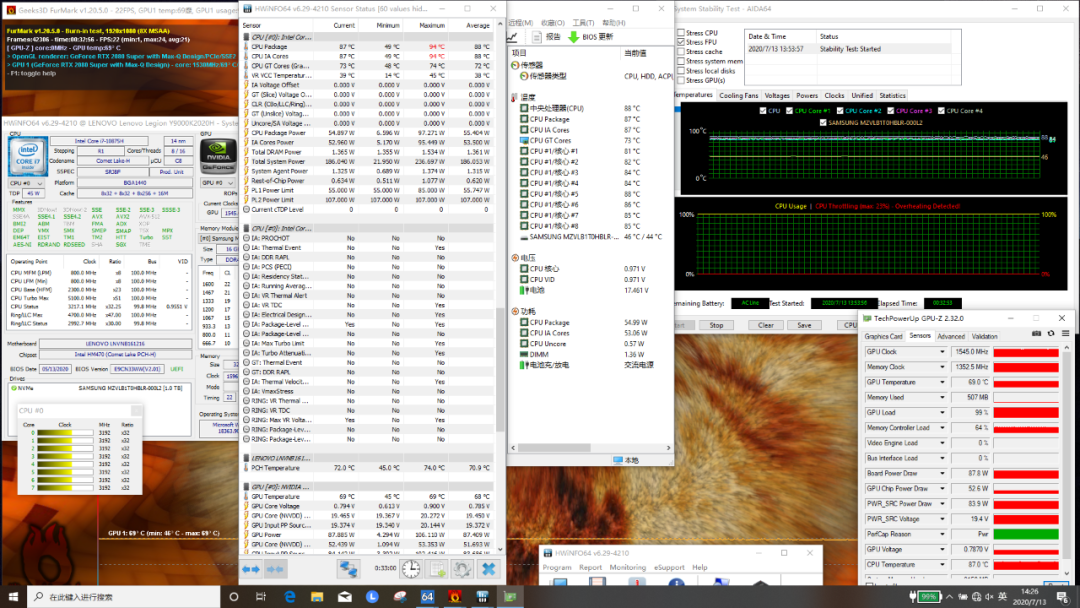Image resolution: width=1080 pixels, height=608 pixels.
Task: Switch to FurMark taskbar icon
Action: [455, 596]
